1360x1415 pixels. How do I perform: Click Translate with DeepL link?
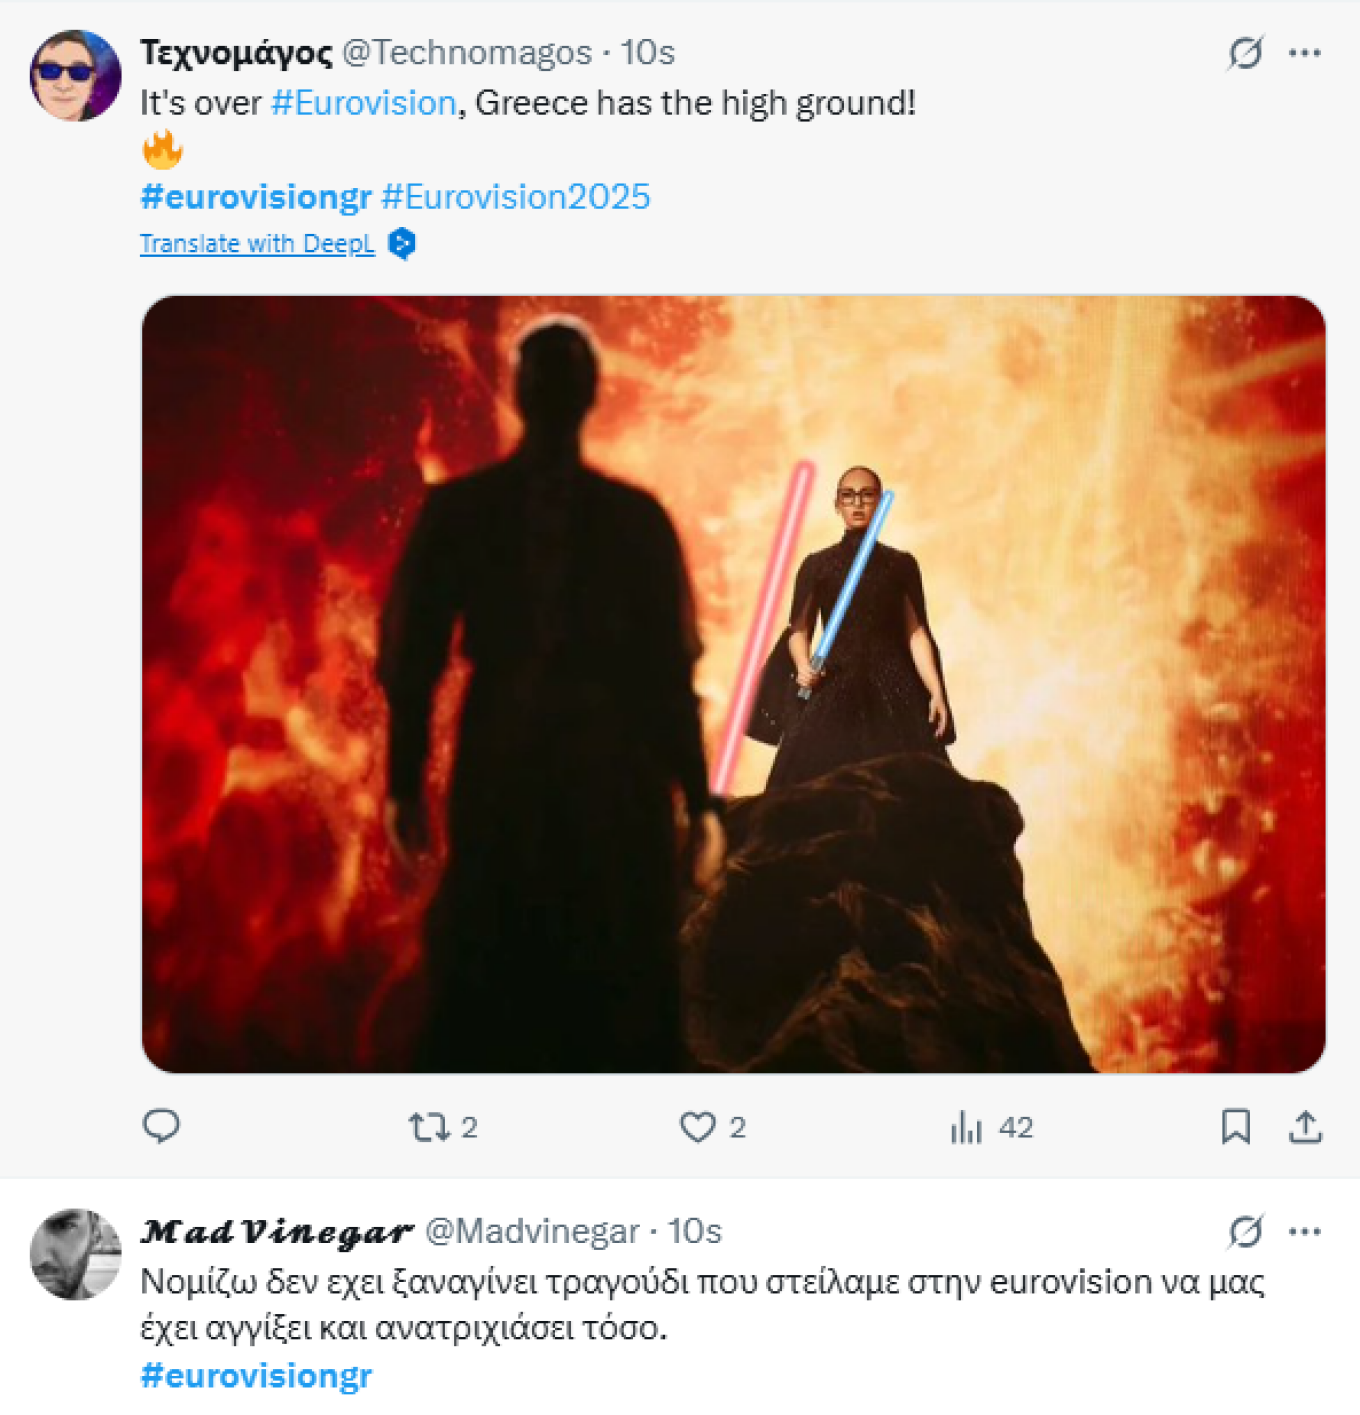(257, 244)
